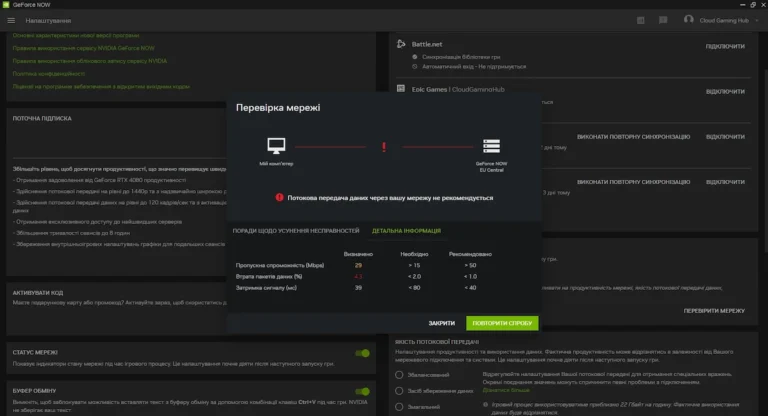
Task: Click the red error icon beside streaming warning
Action: tap(279, 197)
